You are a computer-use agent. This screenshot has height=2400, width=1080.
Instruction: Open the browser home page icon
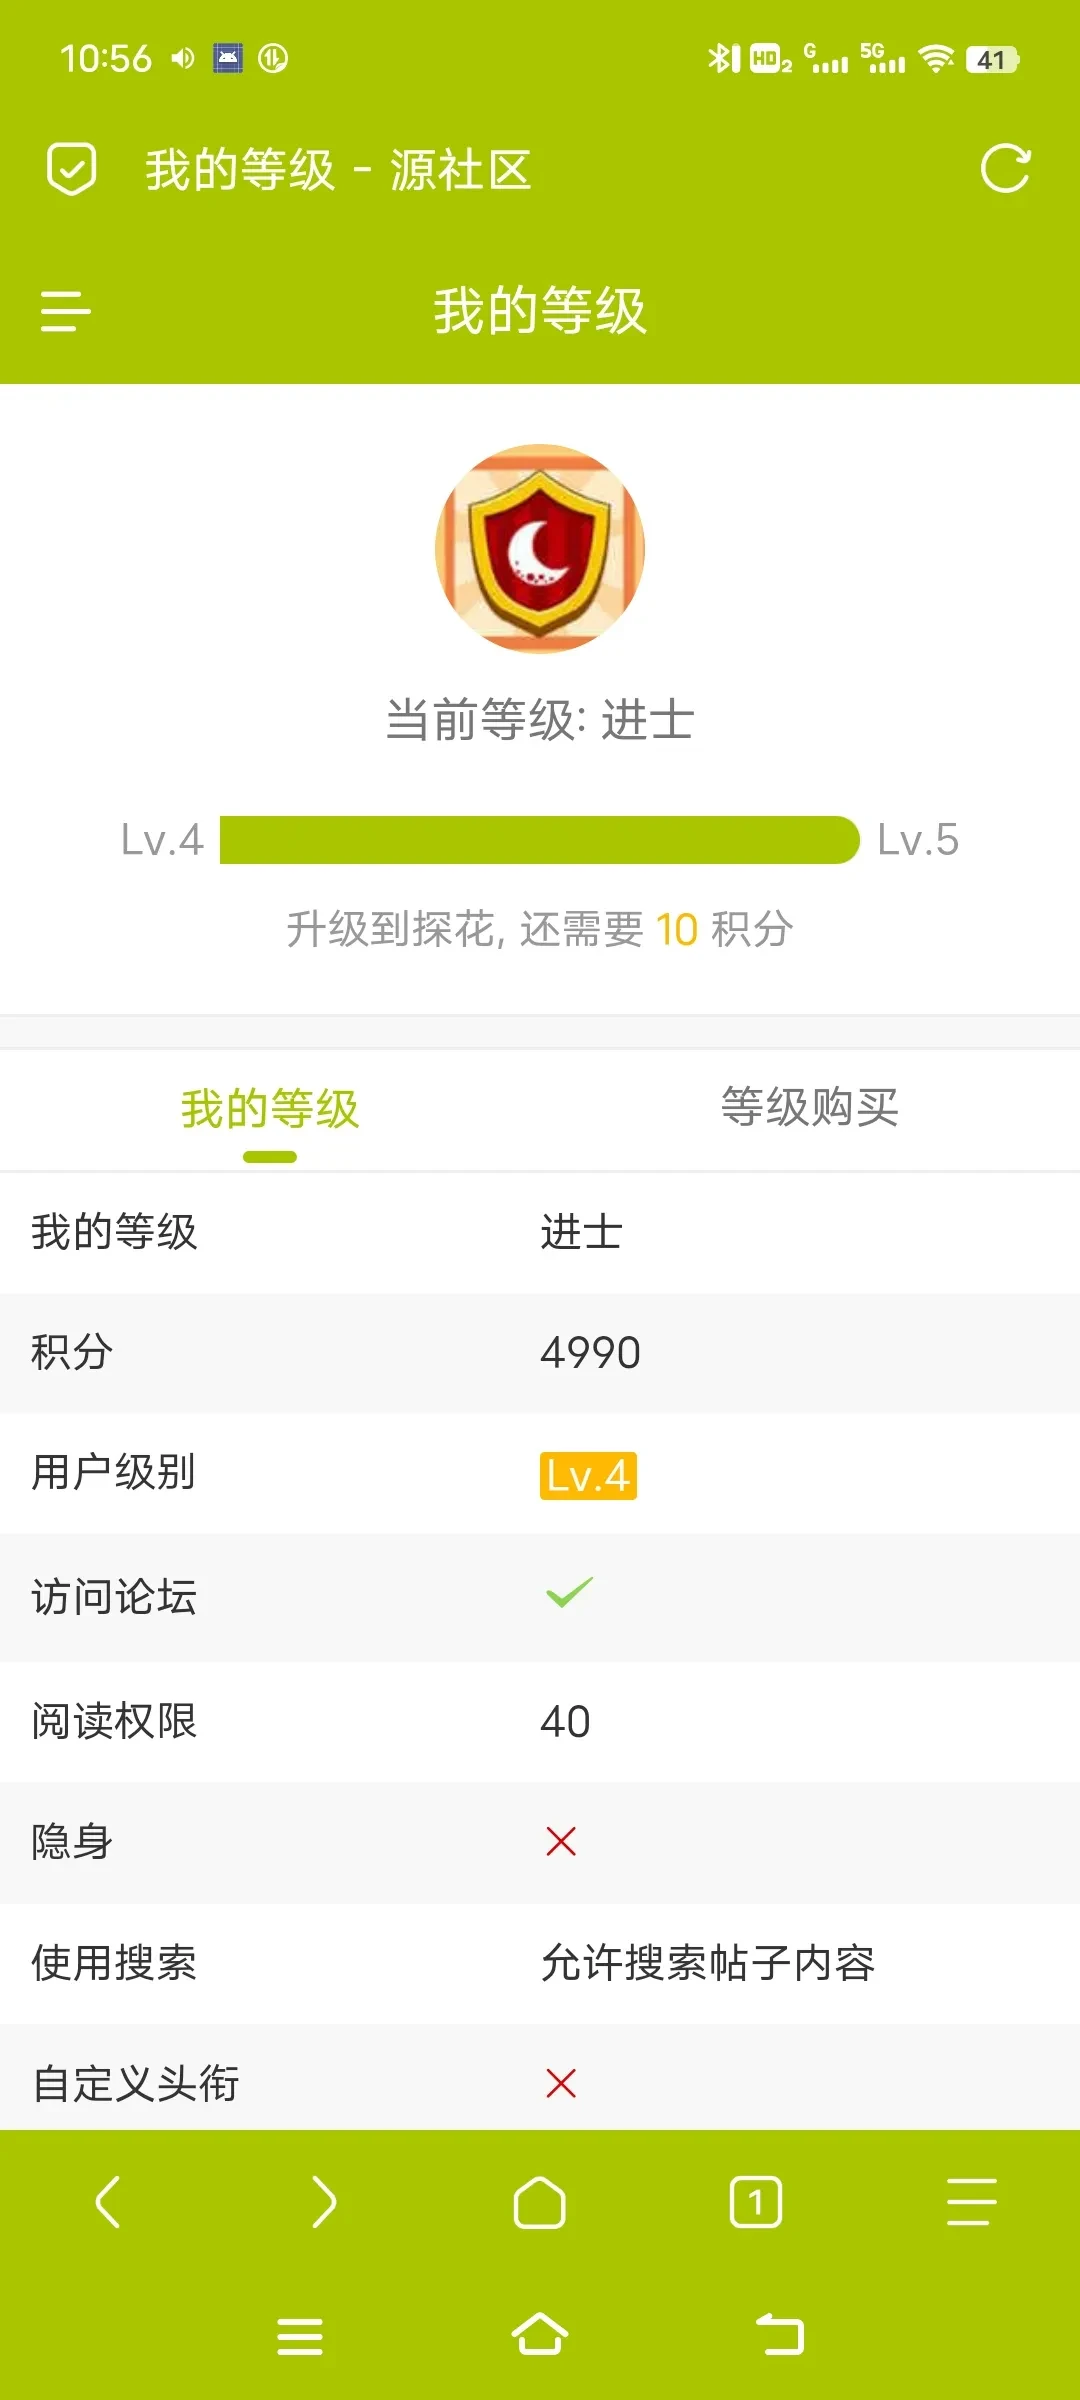540,2202
